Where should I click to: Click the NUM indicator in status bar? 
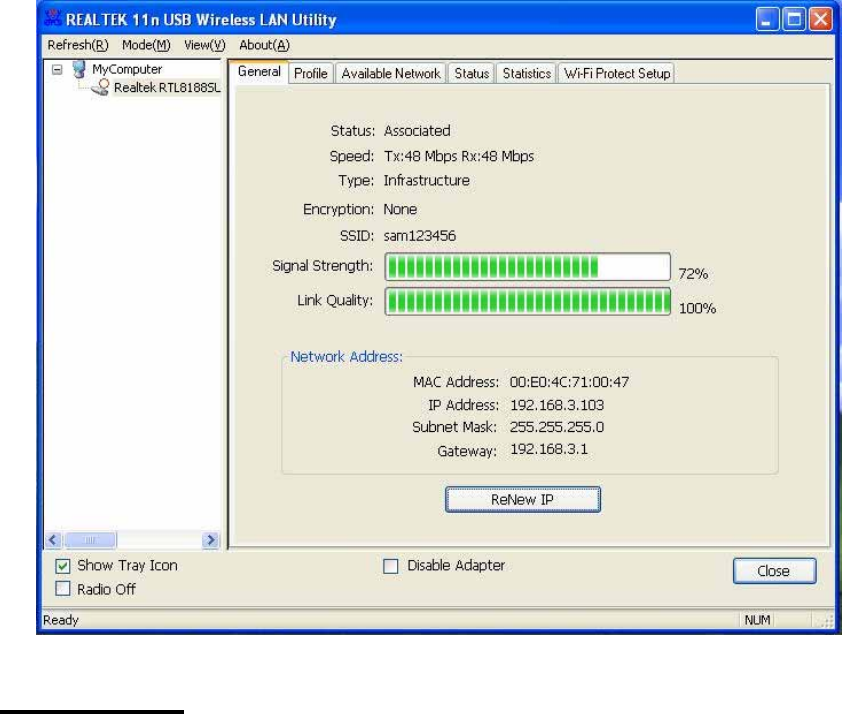757,620
